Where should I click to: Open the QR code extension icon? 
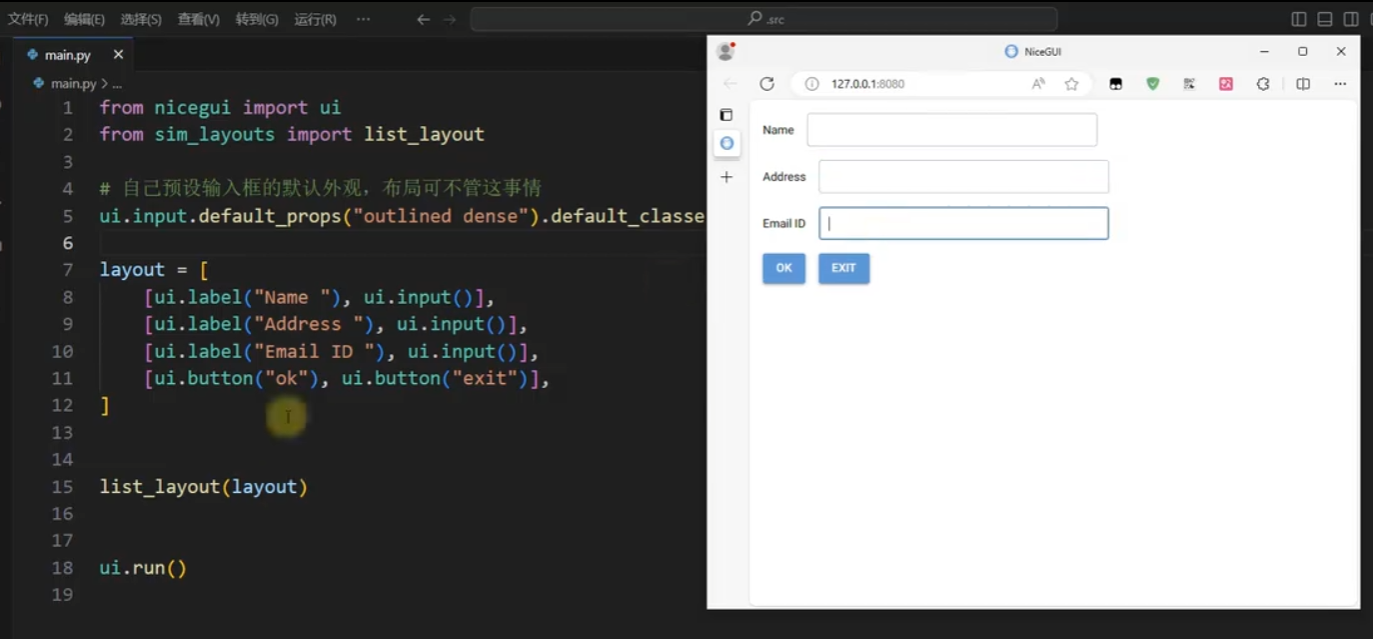coord(1189,84)
